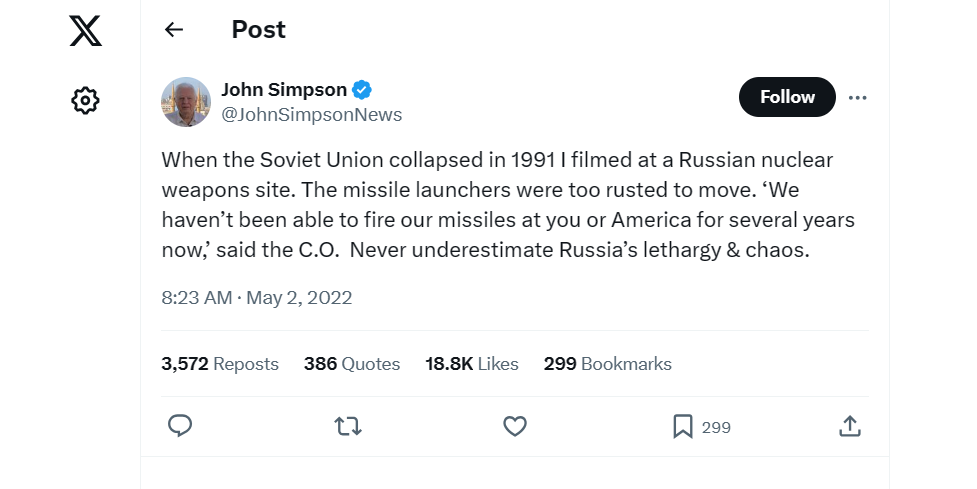The width and height of the screenshot is (977, 489).
Task: Open the three-dot more options menu
Action: tap(857, 97)
